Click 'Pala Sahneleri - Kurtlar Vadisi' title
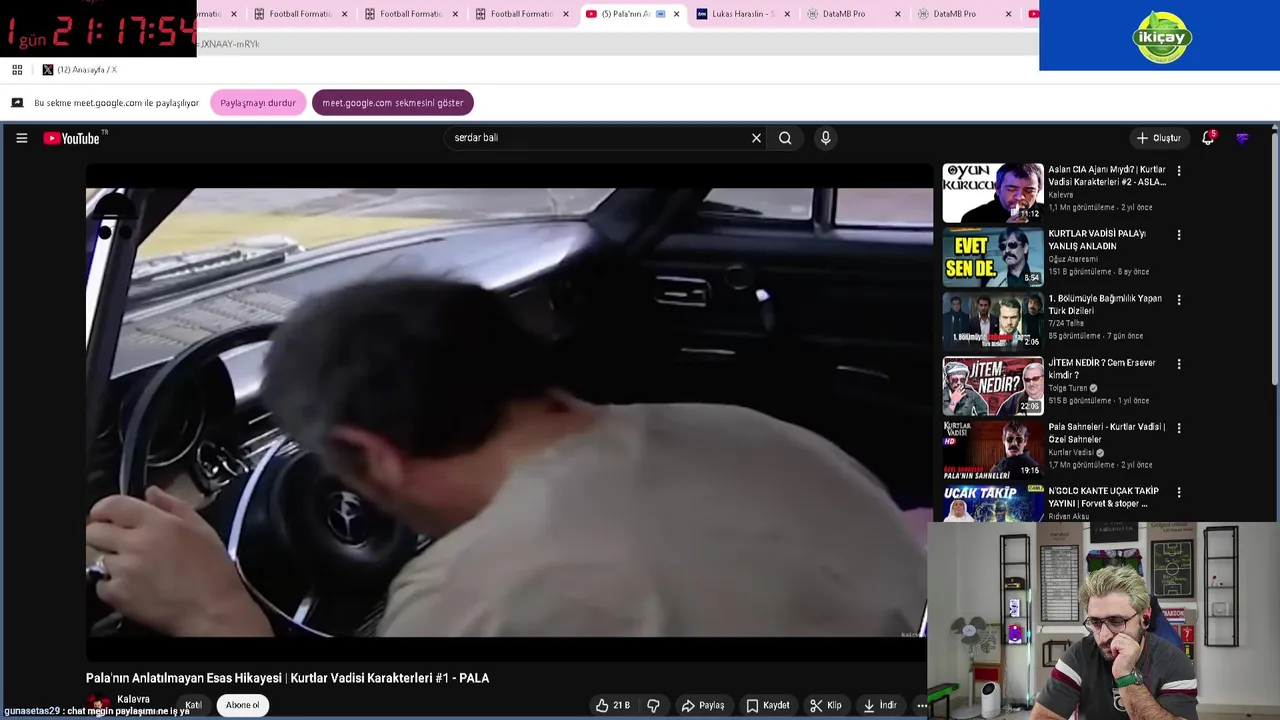Screen dimensions: 1280x720 tap(1106, 433)
